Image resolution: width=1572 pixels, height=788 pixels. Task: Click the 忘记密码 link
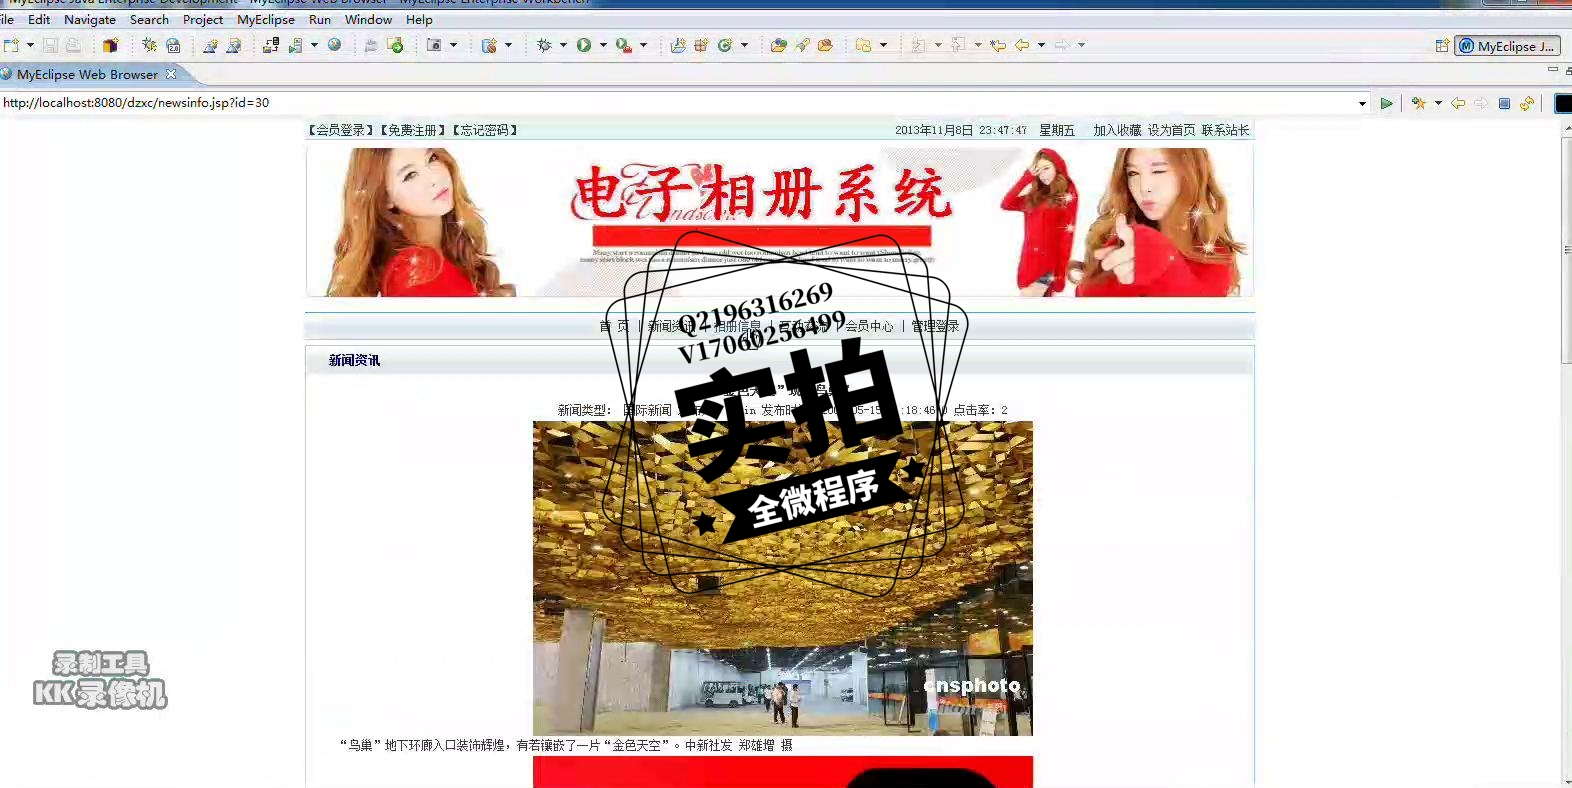(x=485, y=130)
